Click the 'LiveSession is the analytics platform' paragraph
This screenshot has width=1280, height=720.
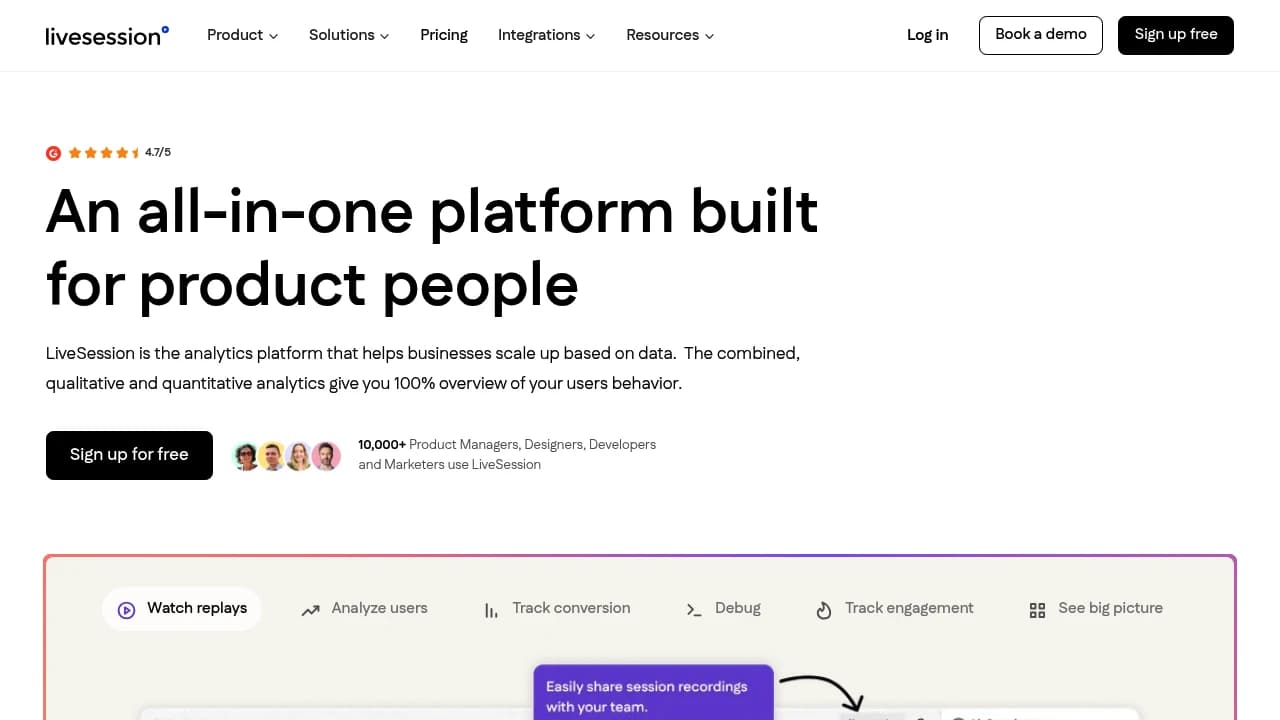pos(423,368)
